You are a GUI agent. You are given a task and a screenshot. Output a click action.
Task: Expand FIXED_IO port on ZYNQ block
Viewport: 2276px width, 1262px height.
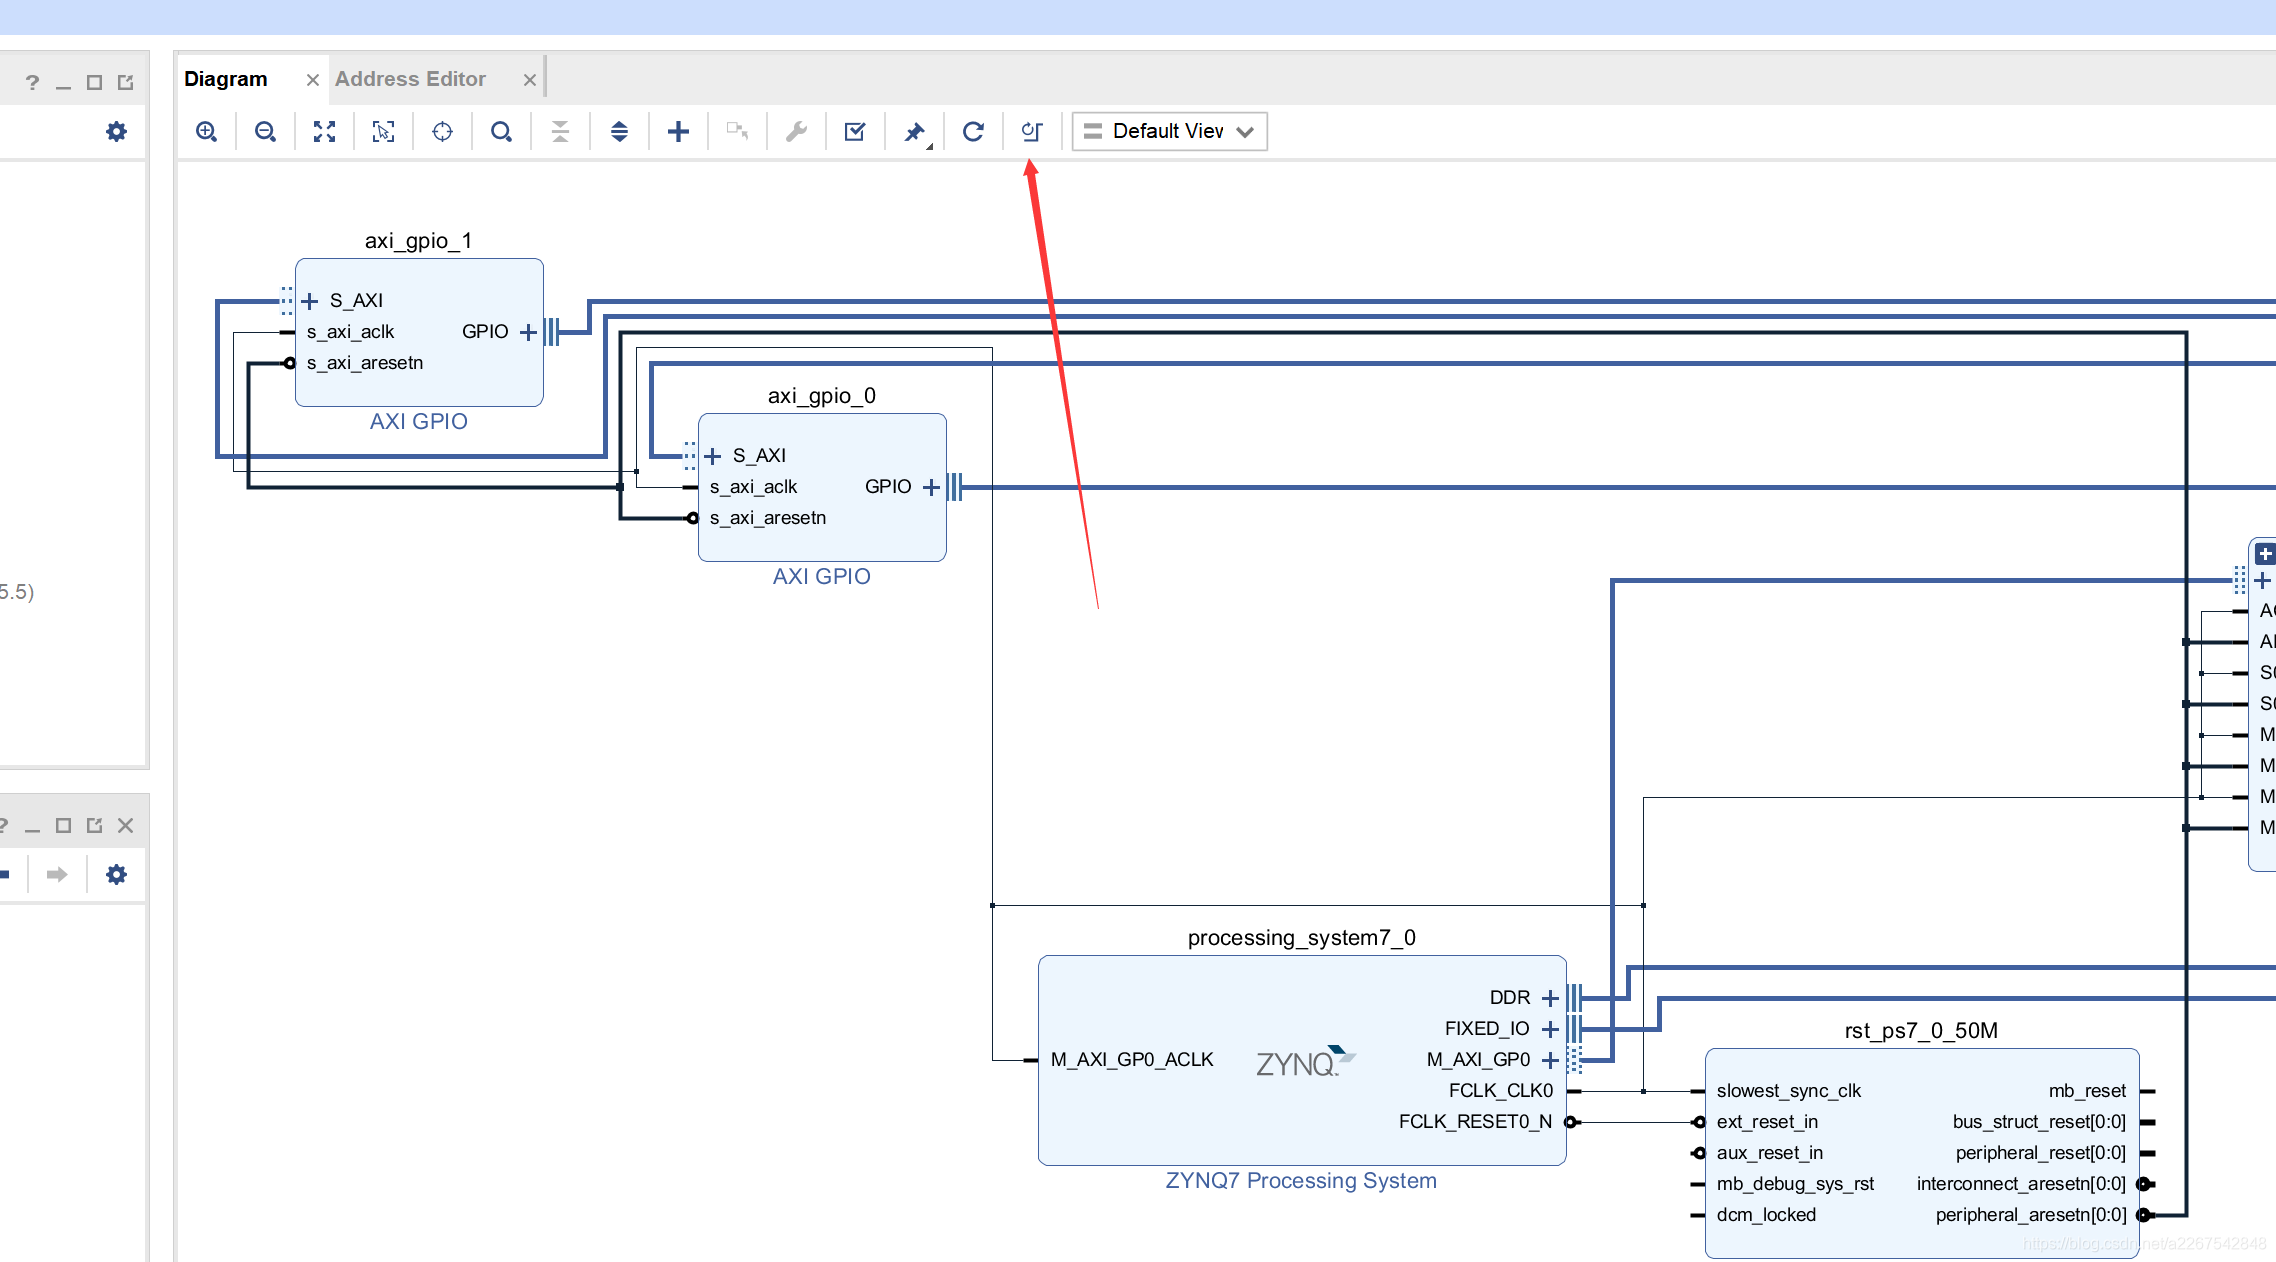[1550, 1029]
